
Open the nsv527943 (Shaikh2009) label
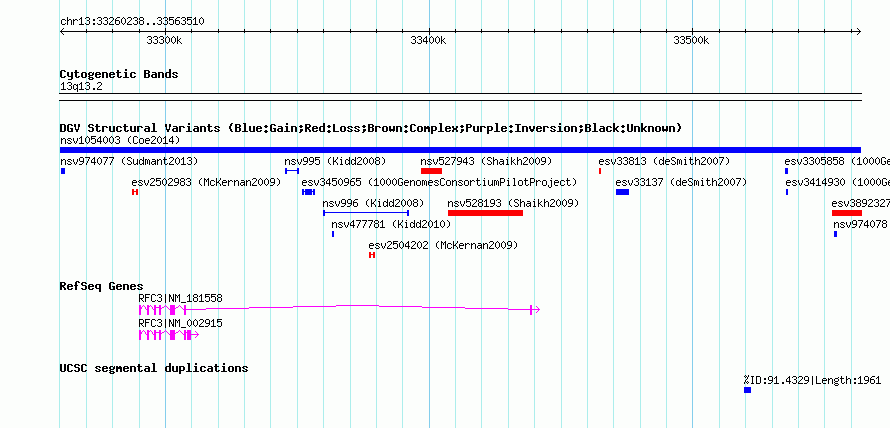click(x=486, y=161)
